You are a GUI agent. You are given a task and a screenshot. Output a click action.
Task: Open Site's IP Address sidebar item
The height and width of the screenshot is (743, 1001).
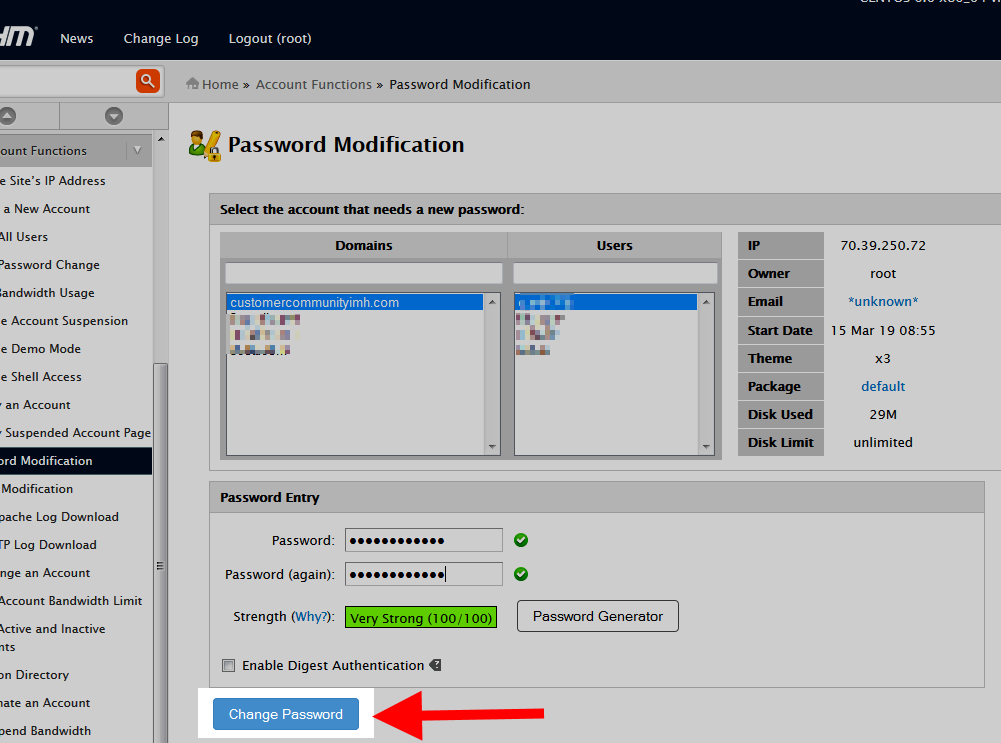tap(53, 181)
